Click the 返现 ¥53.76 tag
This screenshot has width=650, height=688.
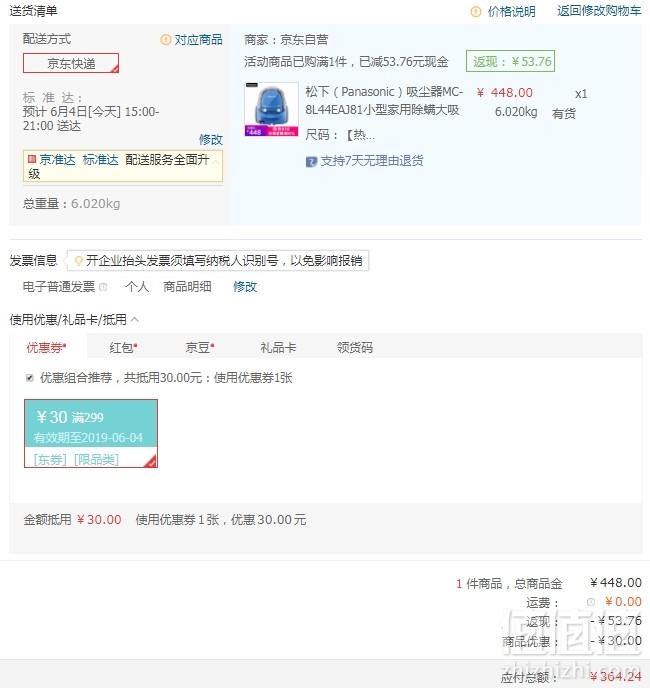pos(510,61)
